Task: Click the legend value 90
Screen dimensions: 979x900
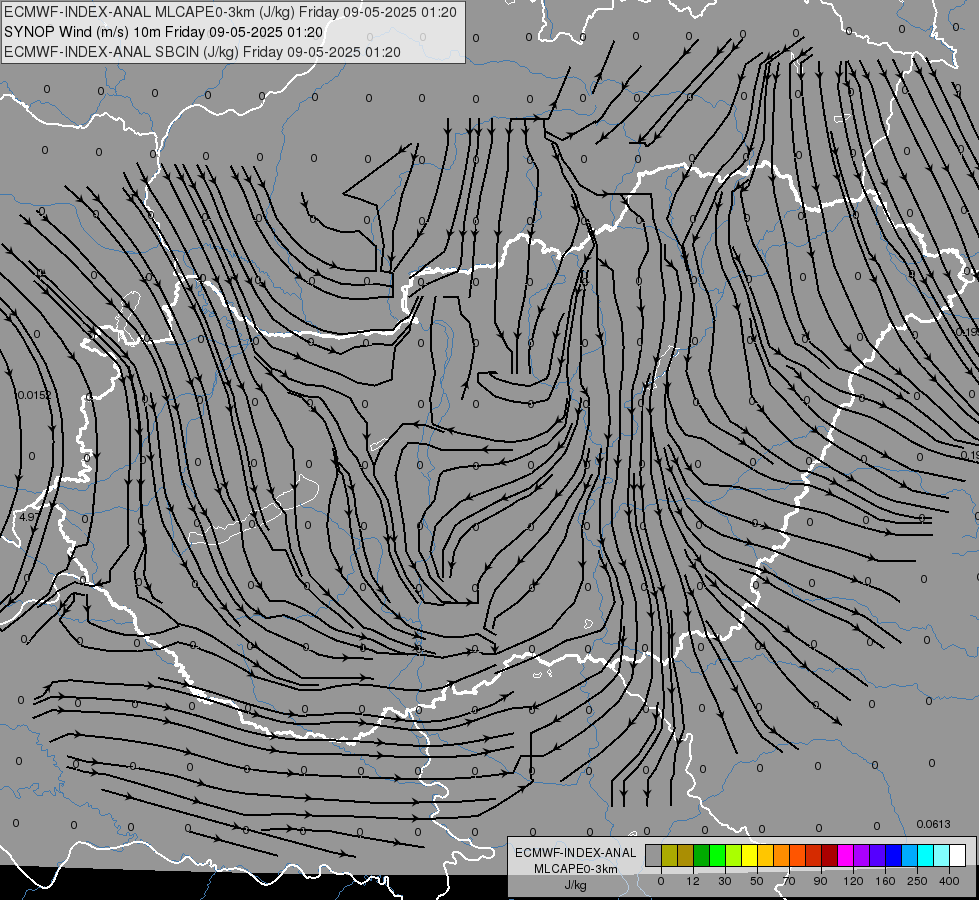Action: pyautogui.click(x=820, y=881)
